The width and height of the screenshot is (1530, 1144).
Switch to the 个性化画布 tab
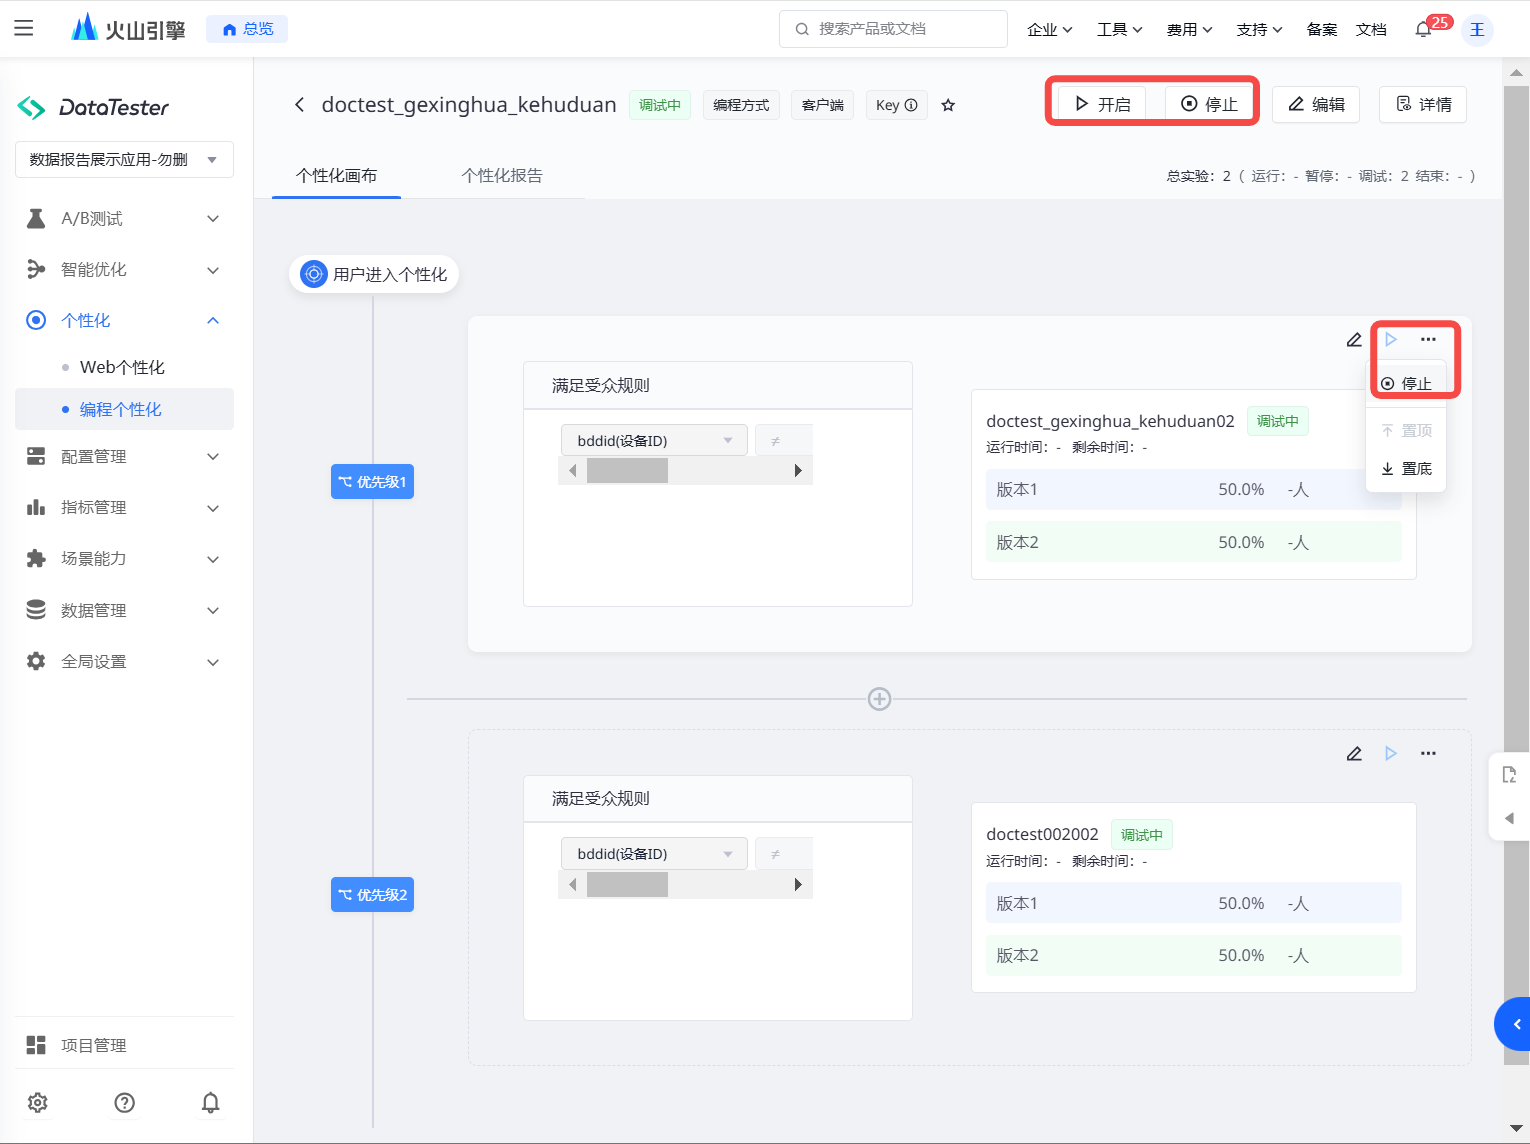pyautogui.click(x=336, y=175)
